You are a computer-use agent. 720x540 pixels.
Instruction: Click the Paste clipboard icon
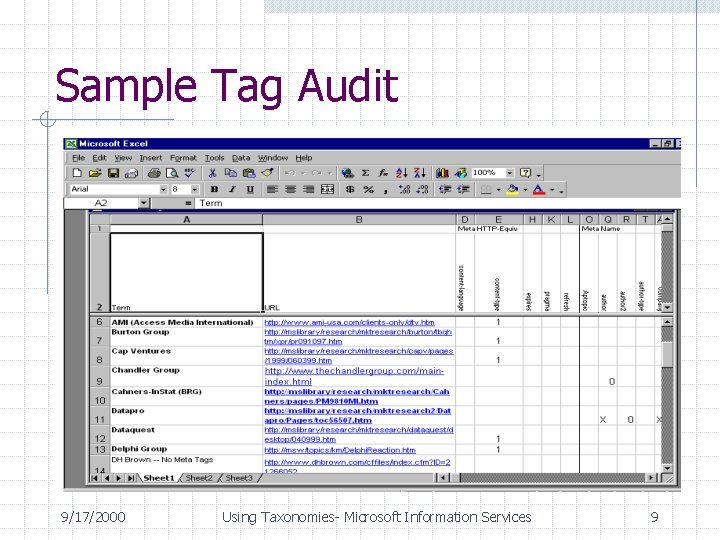248,173
